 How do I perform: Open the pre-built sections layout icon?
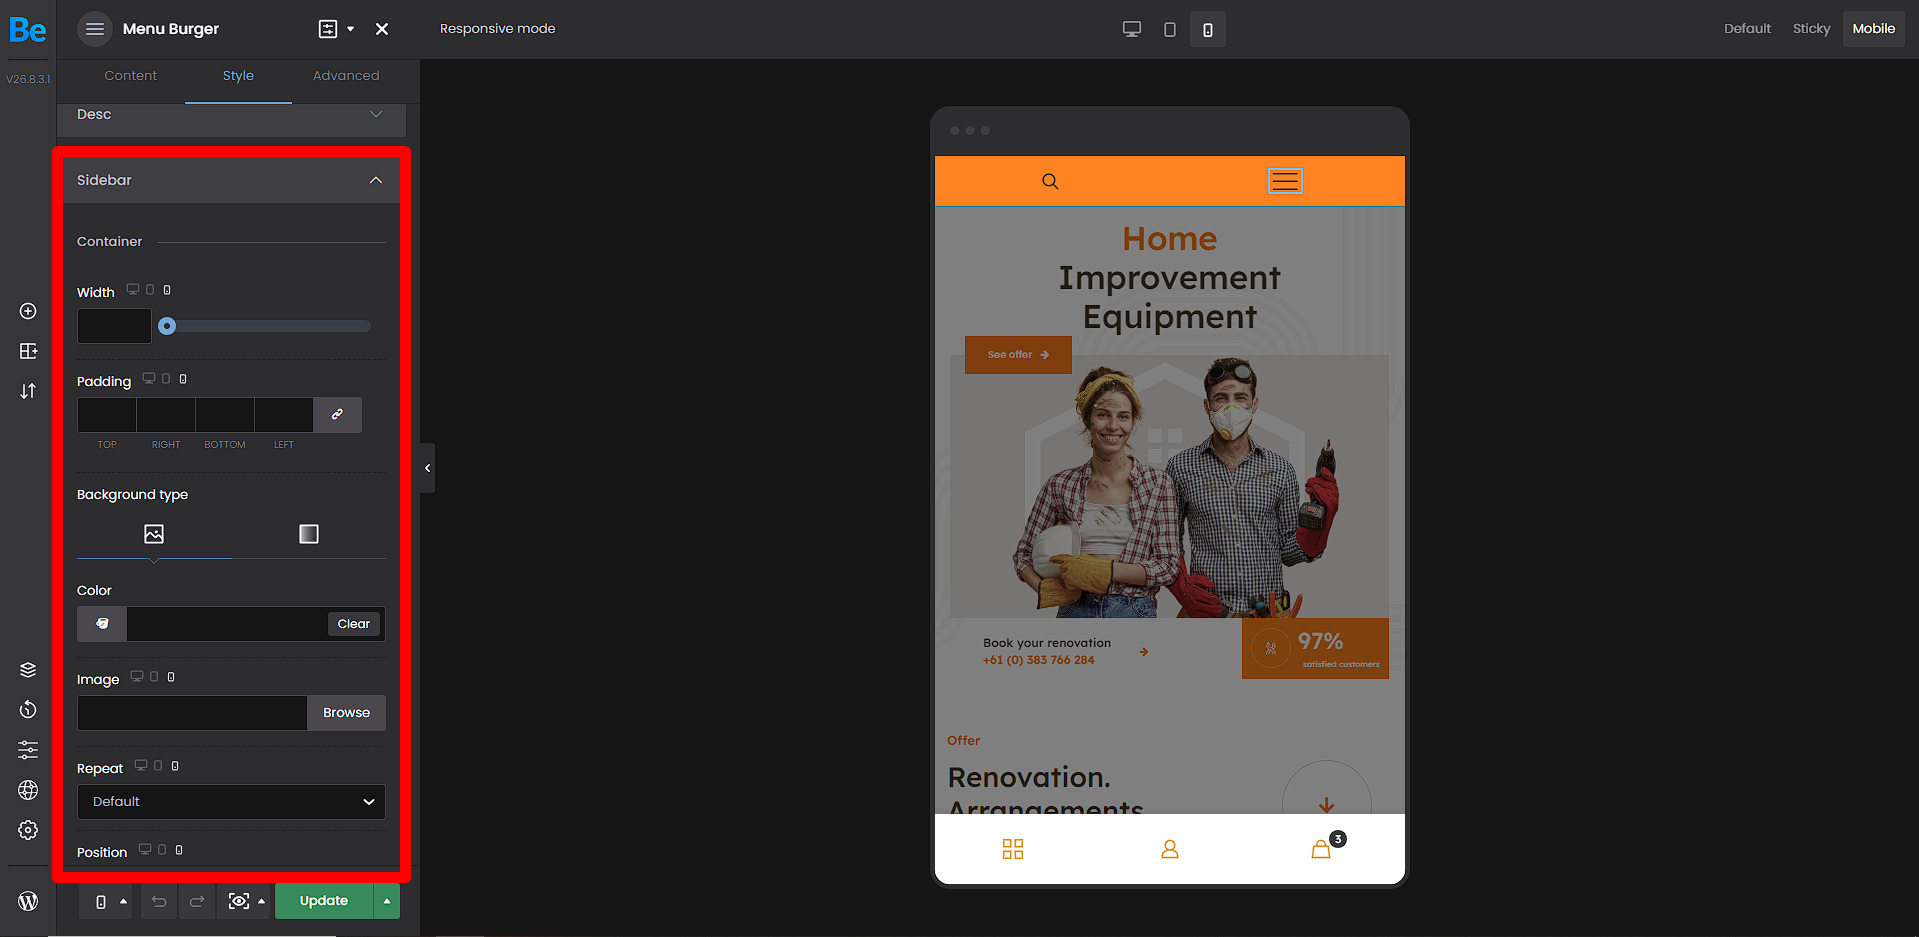tap(28, 351)
